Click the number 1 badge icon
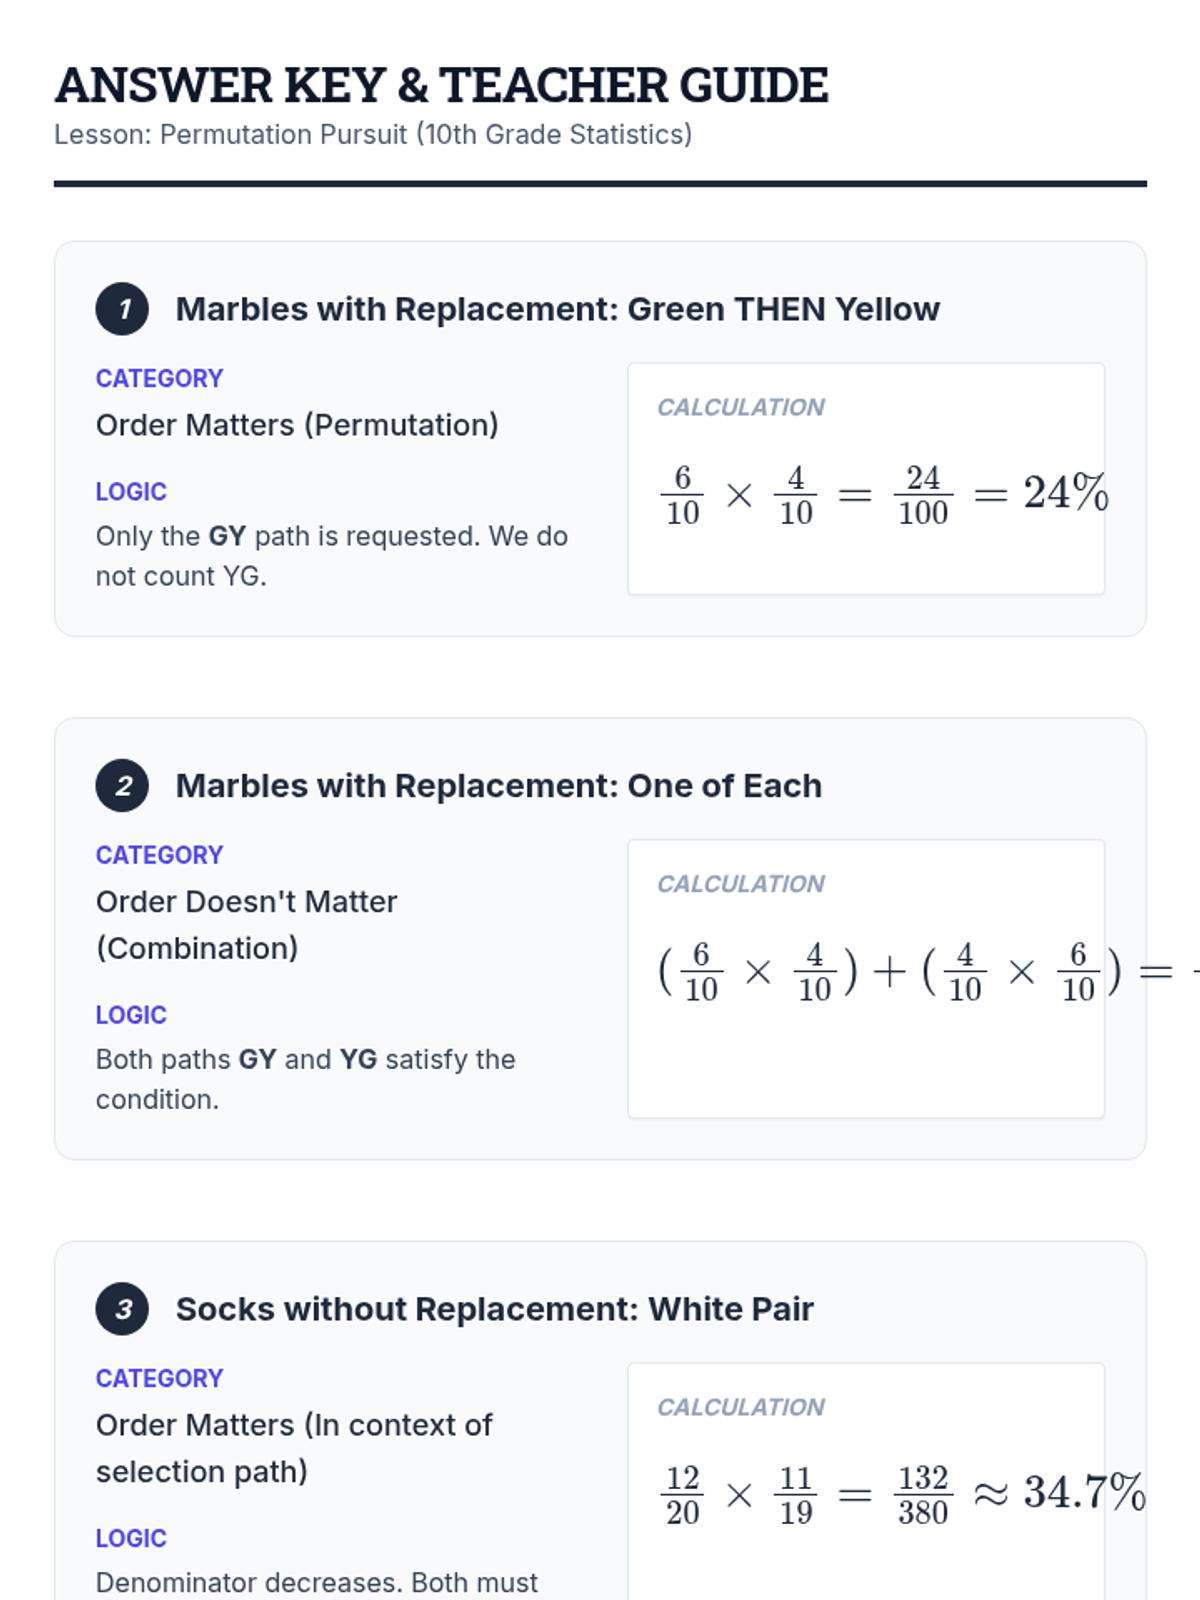Screen dimensions: 1200x1600 122,309
